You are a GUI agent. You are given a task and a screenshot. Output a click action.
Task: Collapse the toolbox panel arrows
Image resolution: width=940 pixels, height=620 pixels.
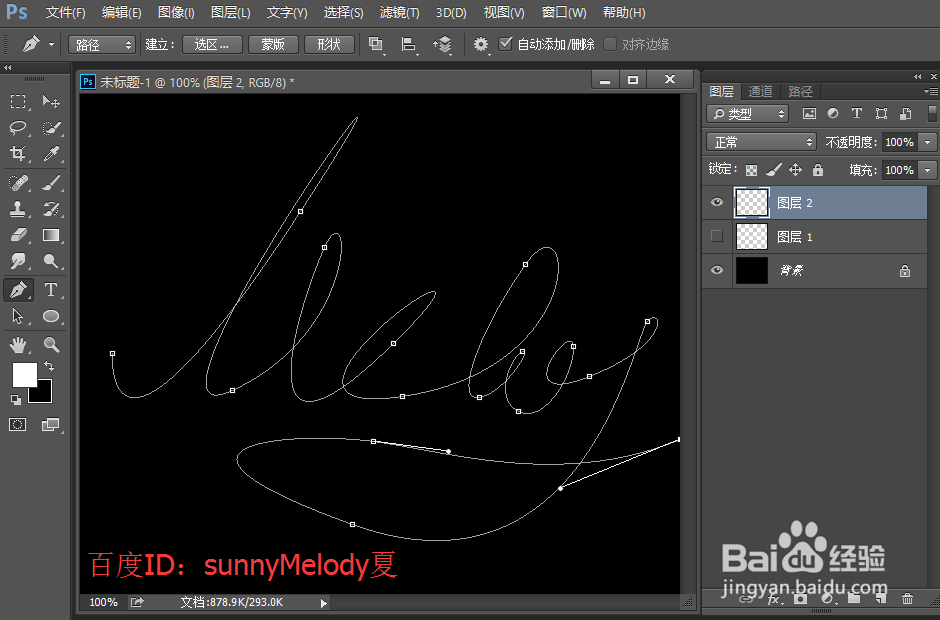(x=8, y=68)
